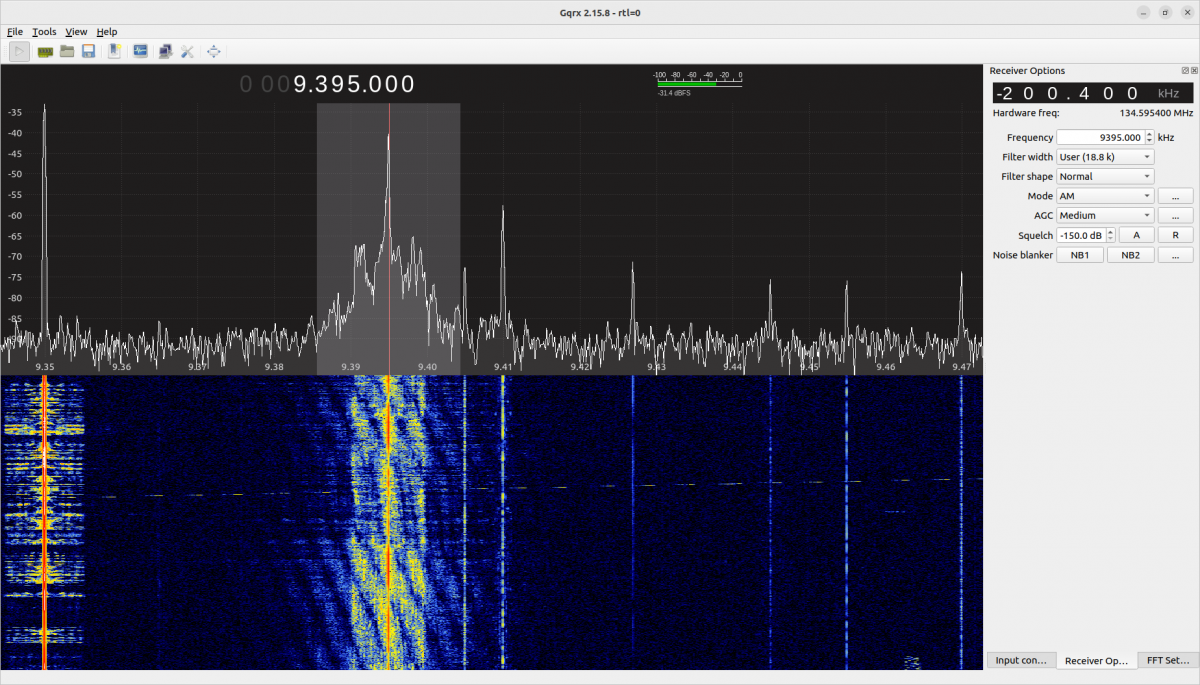Click the I/Q recording monitor icon
This screenshot has height=685, width=1200.
click(140, 51)
